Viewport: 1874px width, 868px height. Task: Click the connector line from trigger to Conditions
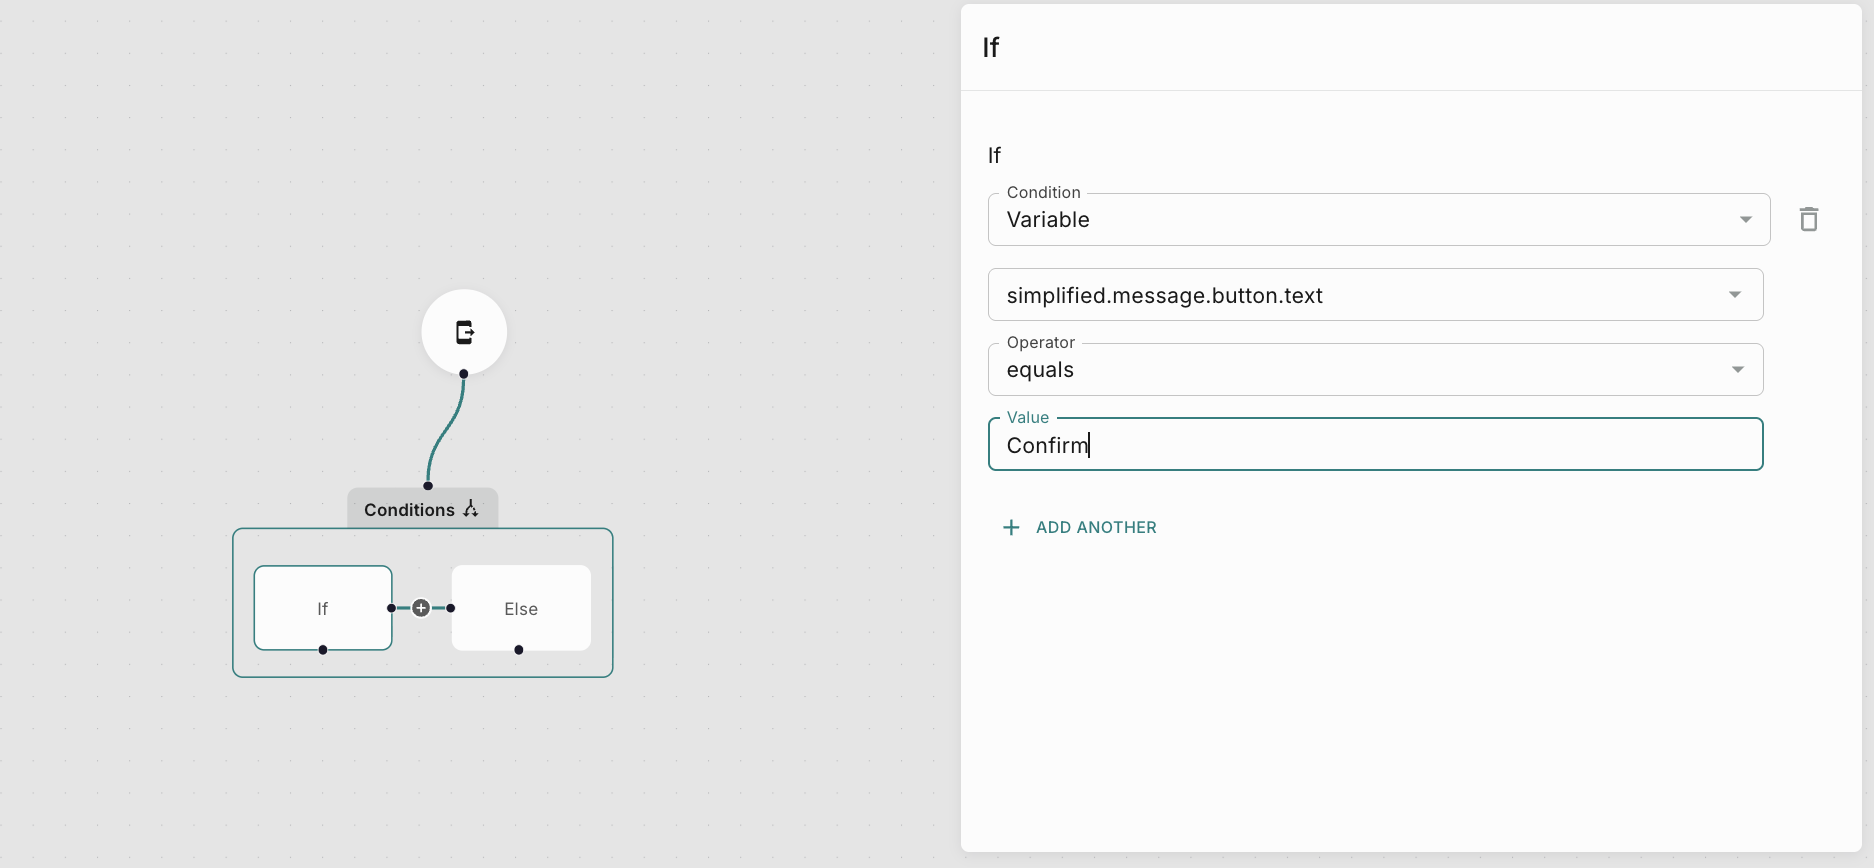click(x=445, y=430)
